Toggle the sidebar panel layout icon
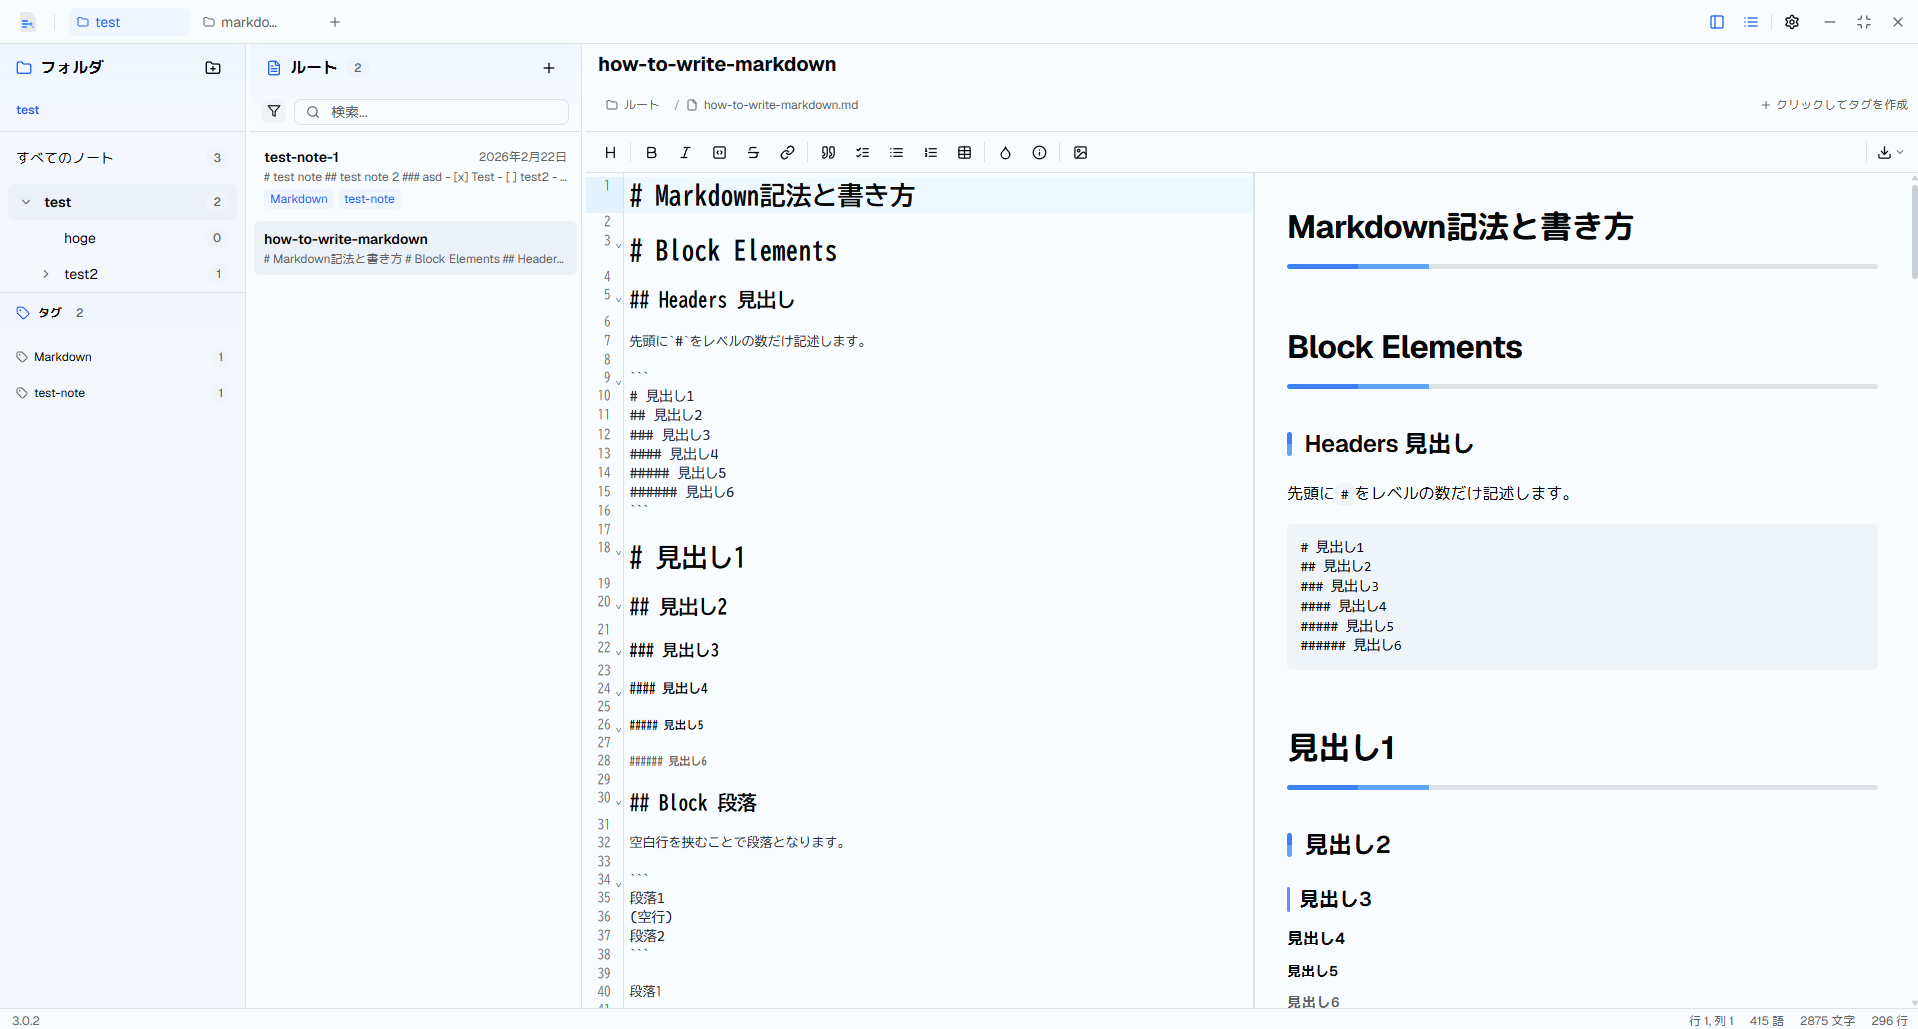 [x=1717, y=22]
